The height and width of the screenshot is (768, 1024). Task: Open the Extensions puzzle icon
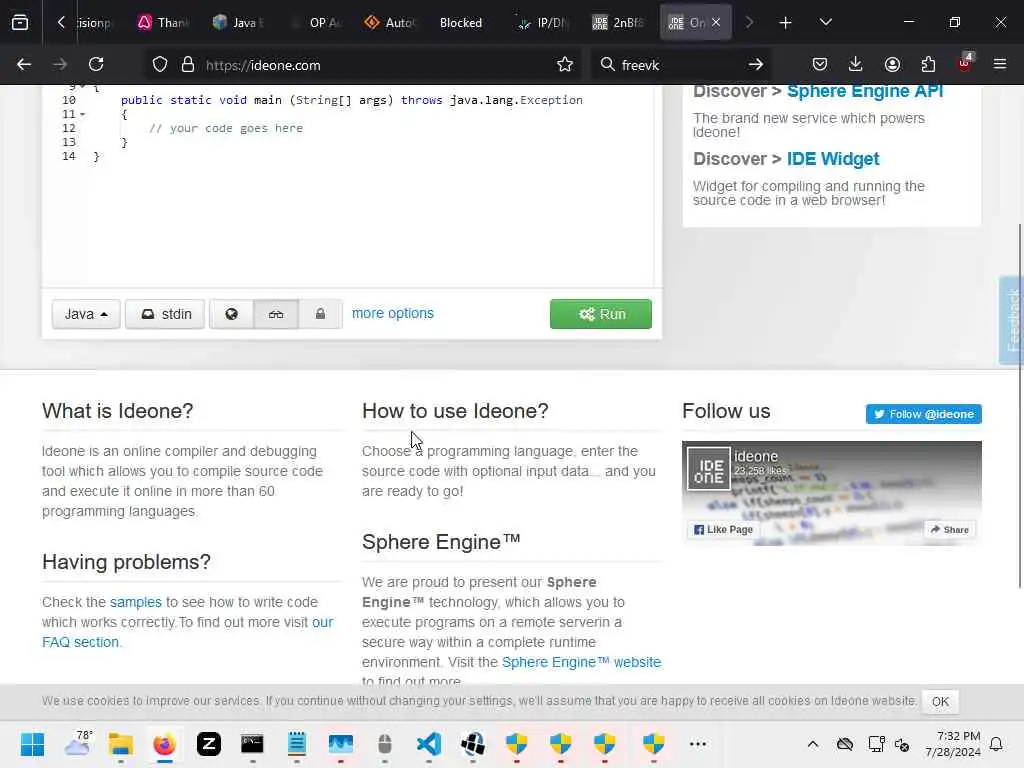928,65
